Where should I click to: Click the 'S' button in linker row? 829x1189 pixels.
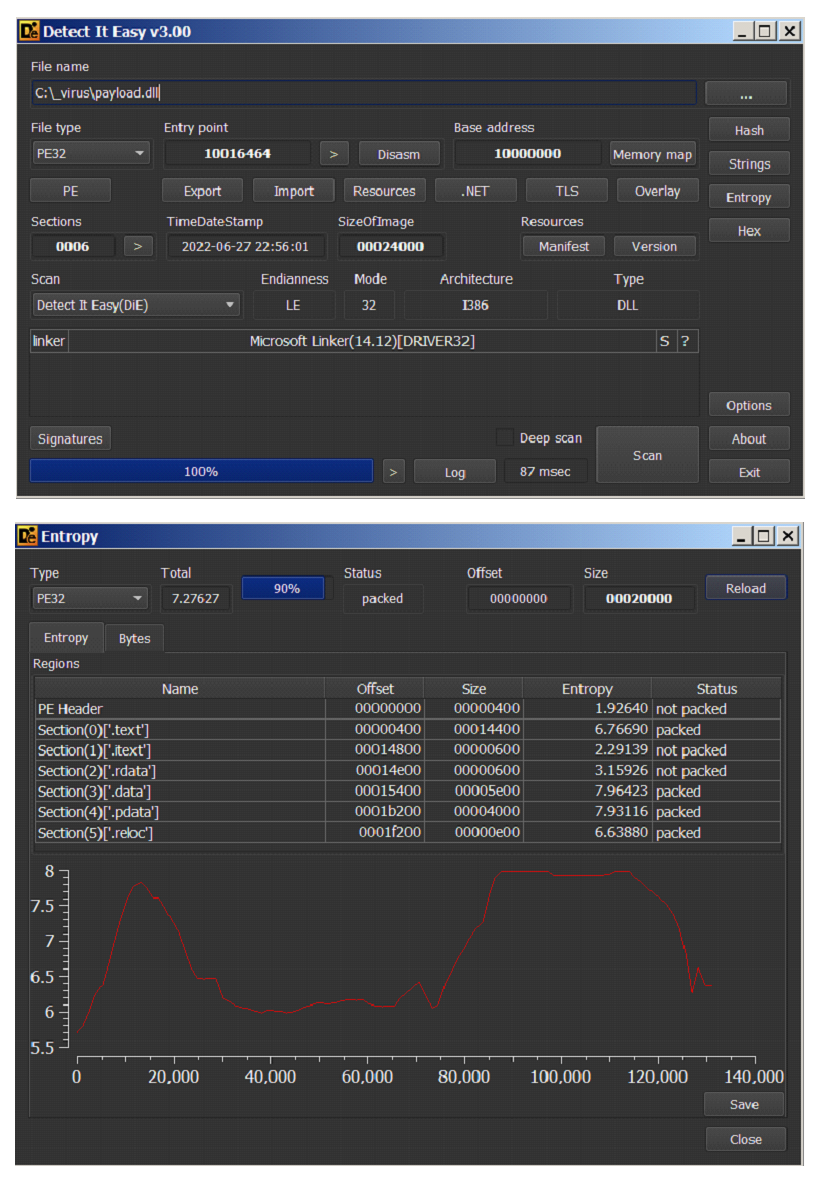[x=664, y=341]
